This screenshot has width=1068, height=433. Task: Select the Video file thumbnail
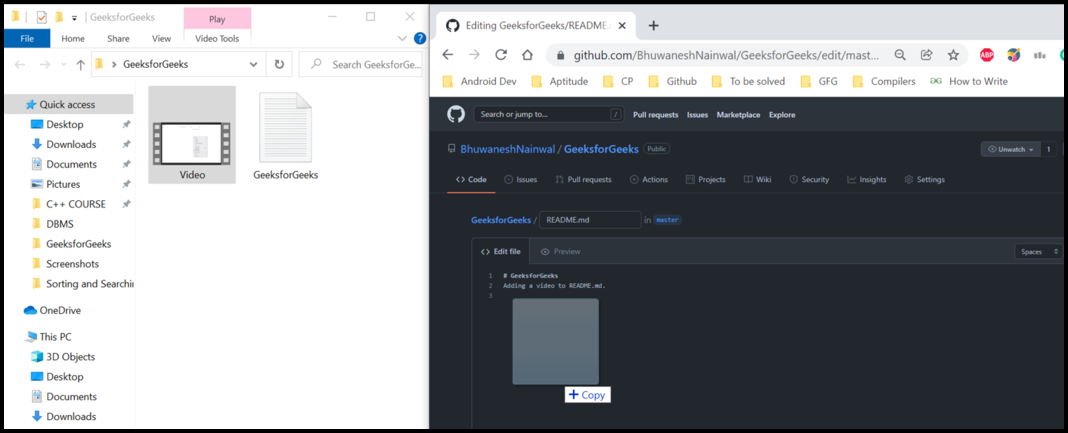[192, 135]
